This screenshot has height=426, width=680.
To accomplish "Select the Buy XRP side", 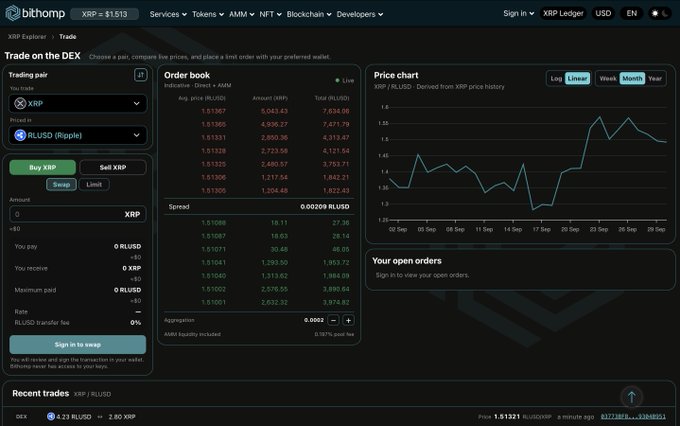I will [x=42, y=167].
